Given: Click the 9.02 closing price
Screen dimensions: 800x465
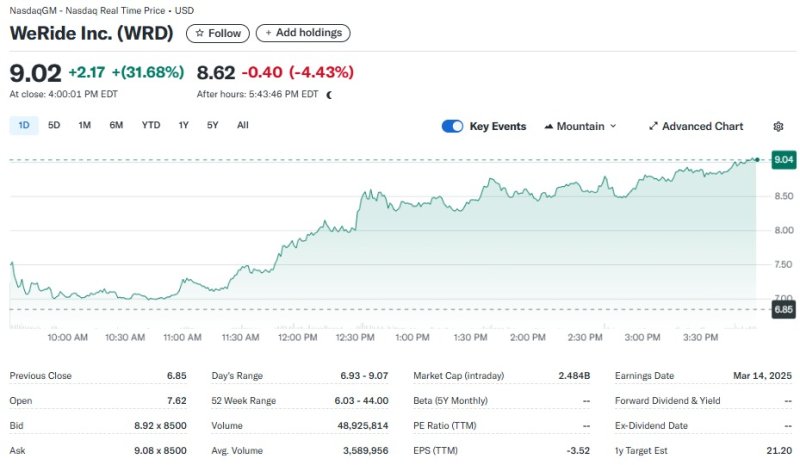Looking at the screenshot, I should tap(35, 73).
